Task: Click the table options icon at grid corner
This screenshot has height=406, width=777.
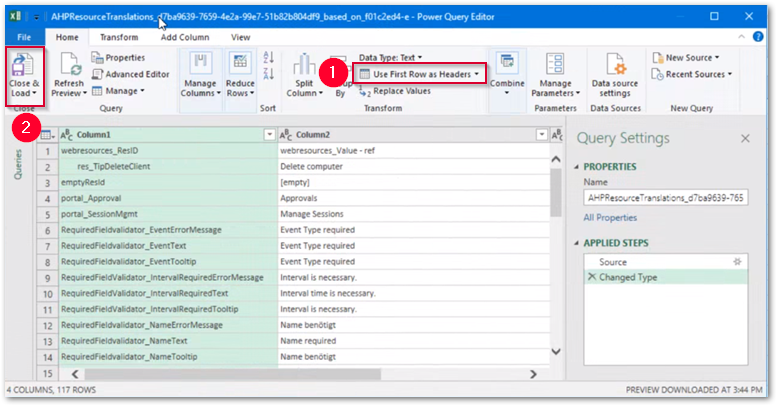Action: pos(47,135)
